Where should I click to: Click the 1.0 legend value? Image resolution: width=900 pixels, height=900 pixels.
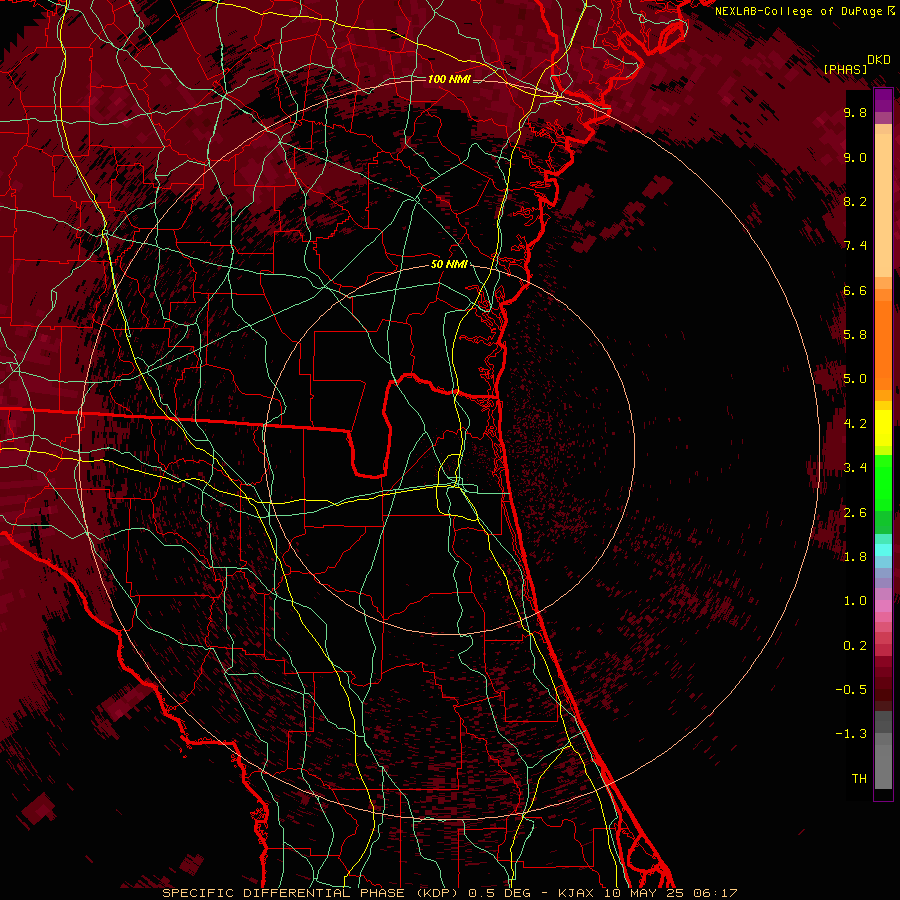click(855, 600)
